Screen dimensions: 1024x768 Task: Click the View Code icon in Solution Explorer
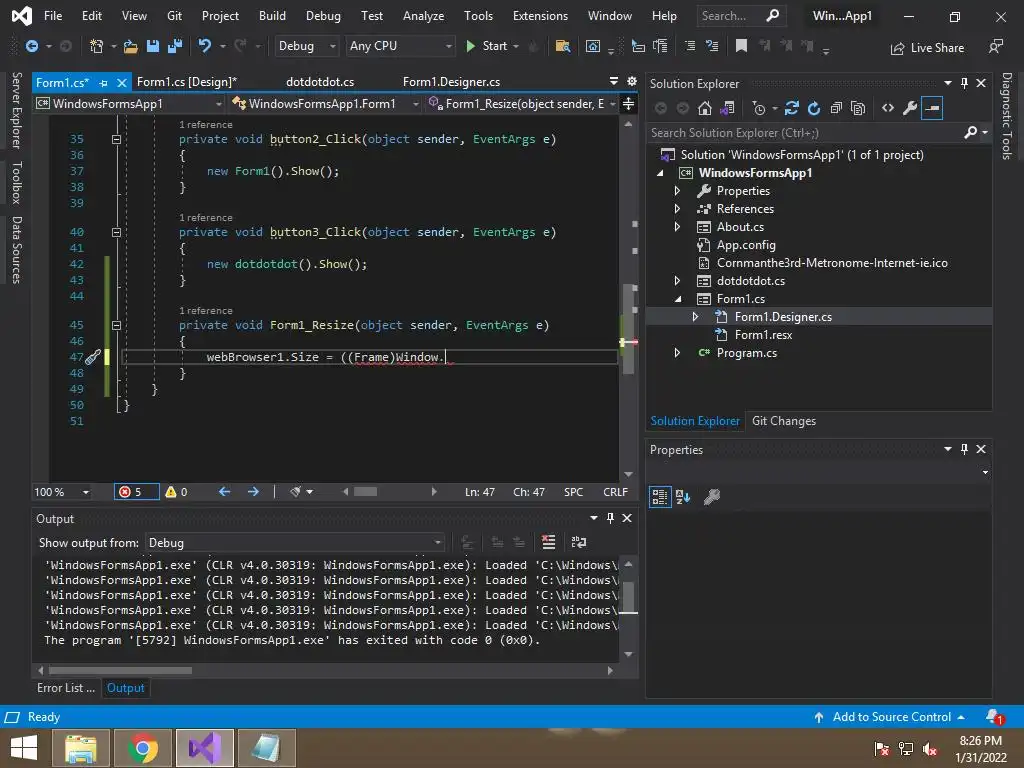tap(888, 108)
